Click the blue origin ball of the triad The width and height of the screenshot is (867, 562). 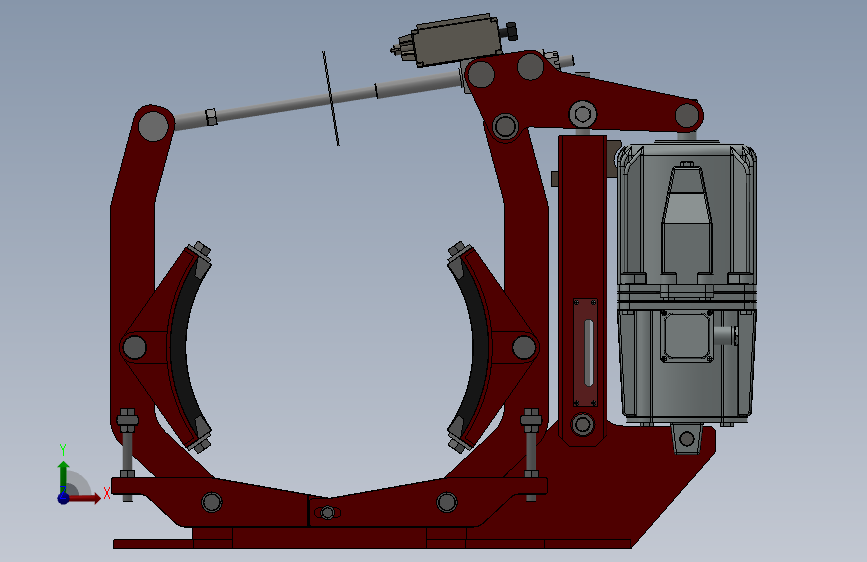[63, 498]
